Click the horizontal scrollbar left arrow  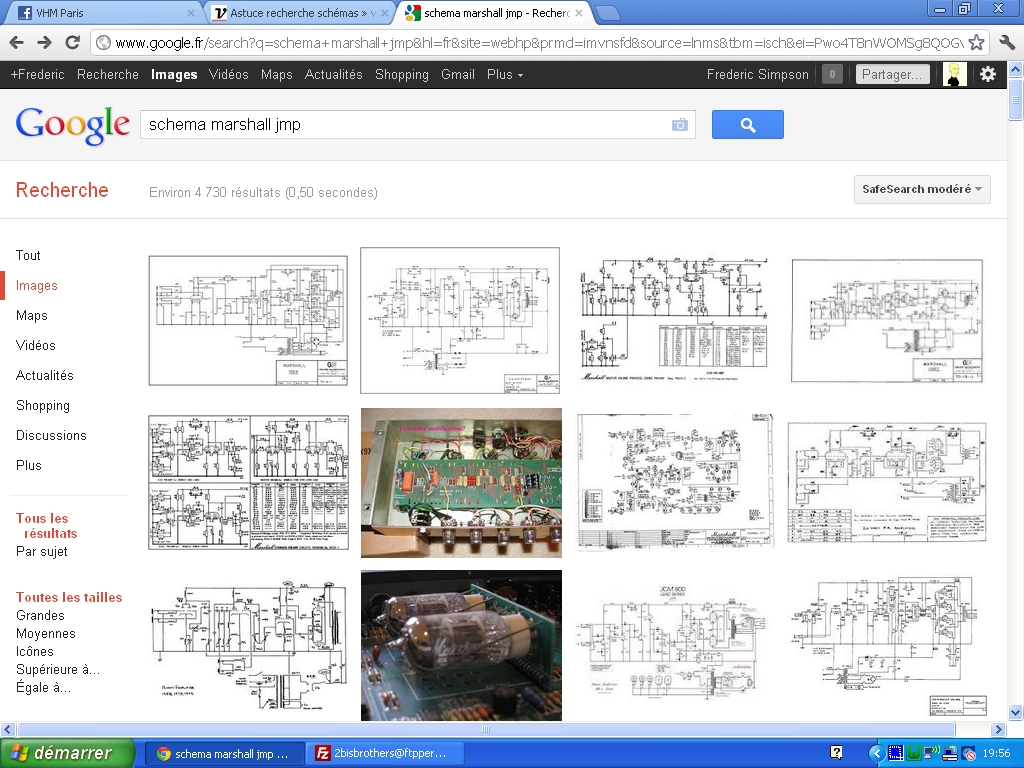click(x=8, y=729)
